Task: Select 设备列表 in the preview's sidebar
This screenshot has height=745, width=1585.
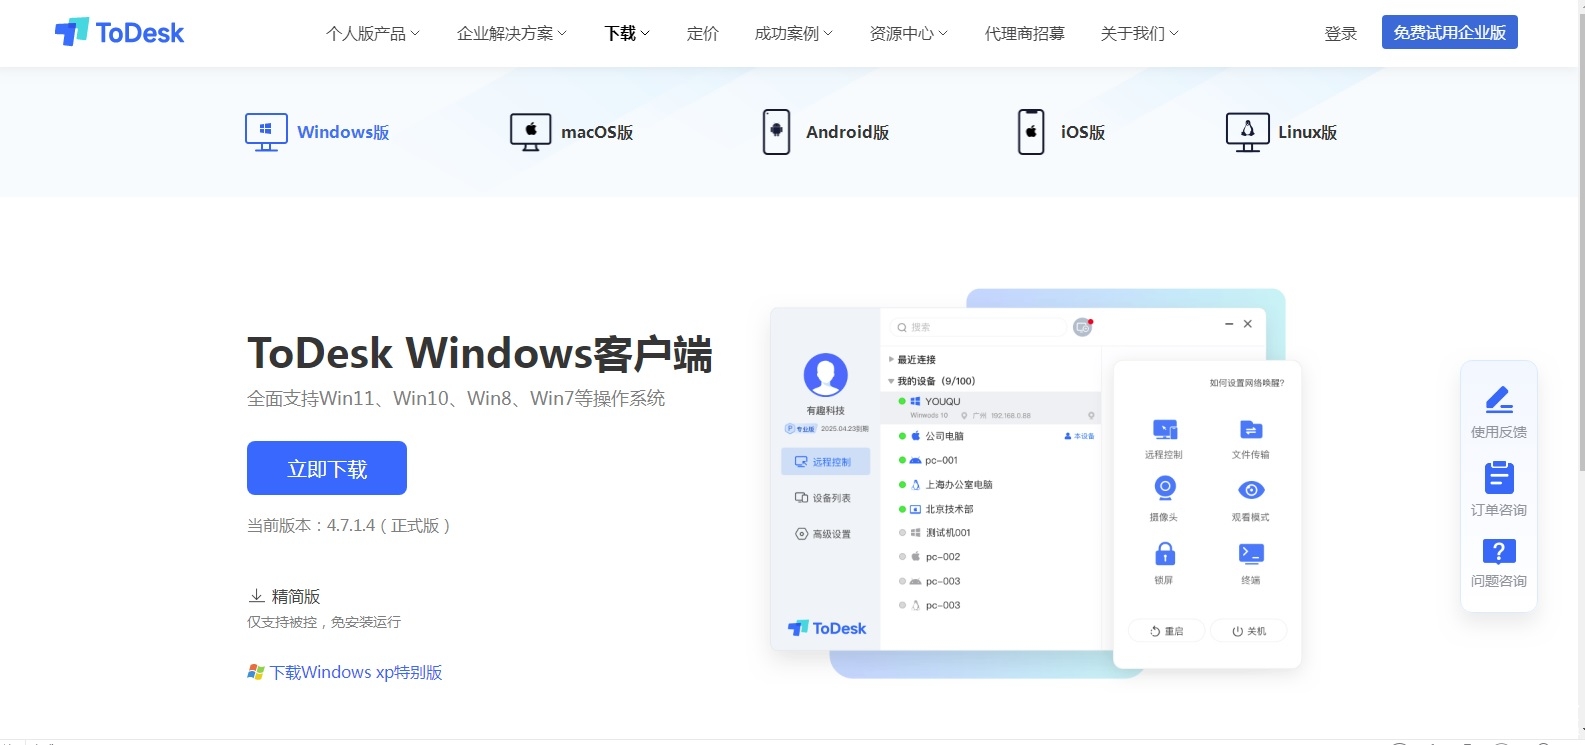Action: (x=825, y=498)
